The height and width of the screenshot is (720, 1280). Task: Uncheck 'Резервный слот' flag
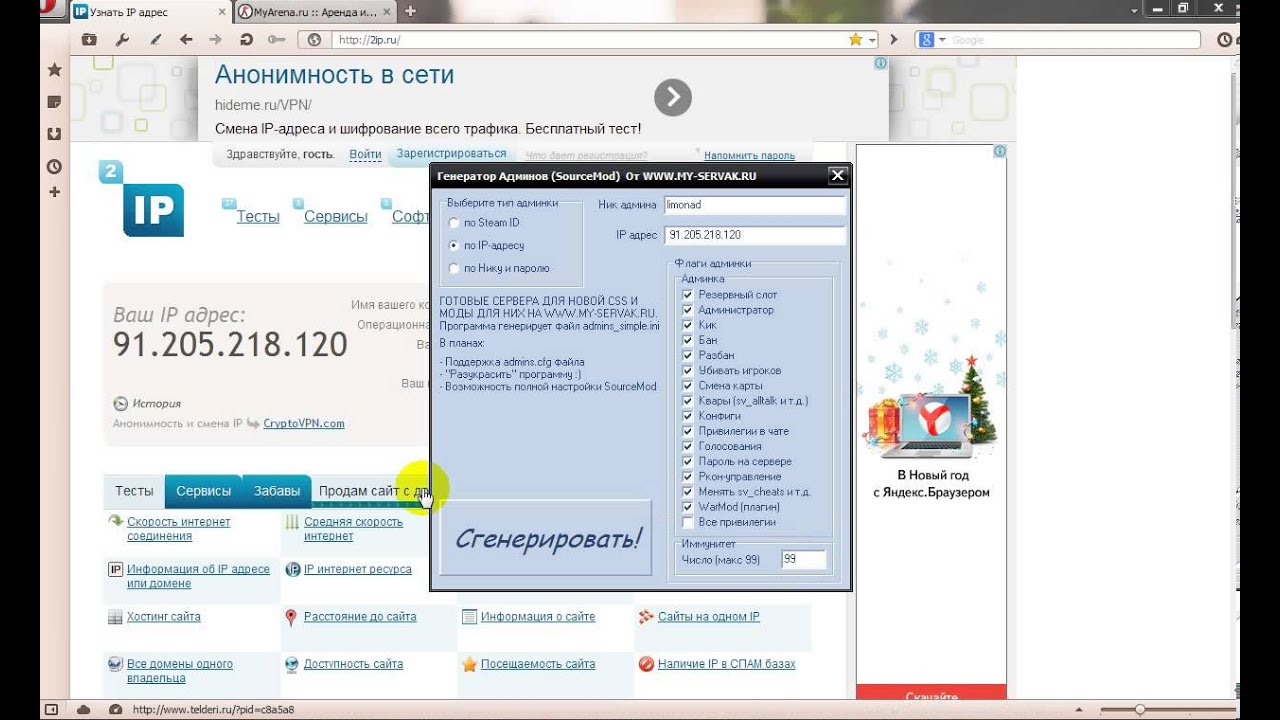687,295
